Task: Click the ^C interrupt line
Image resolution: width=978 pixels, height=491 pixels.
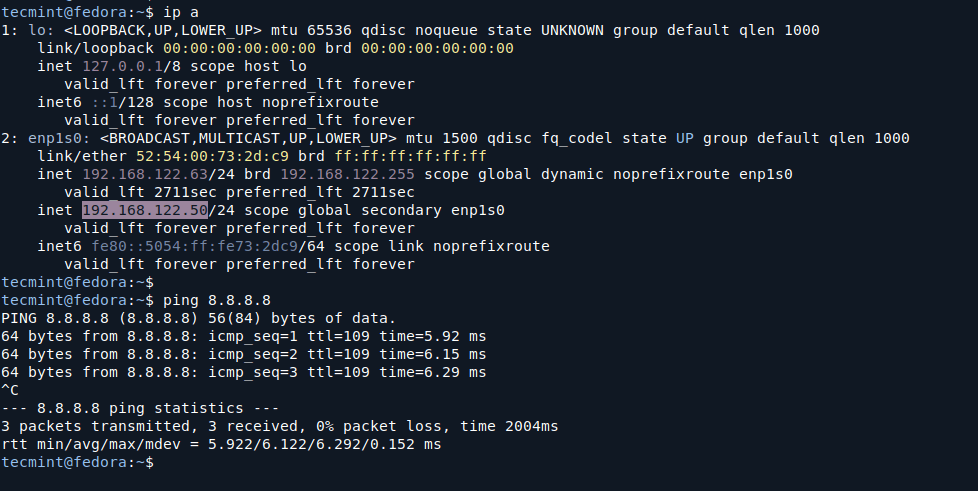Action: (x=11, y=390)
